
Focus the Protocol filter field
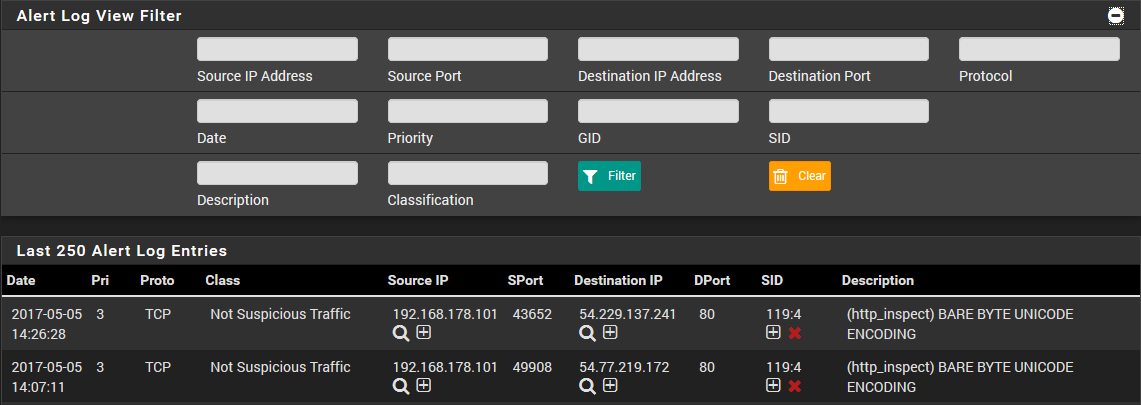point(1039,49)
